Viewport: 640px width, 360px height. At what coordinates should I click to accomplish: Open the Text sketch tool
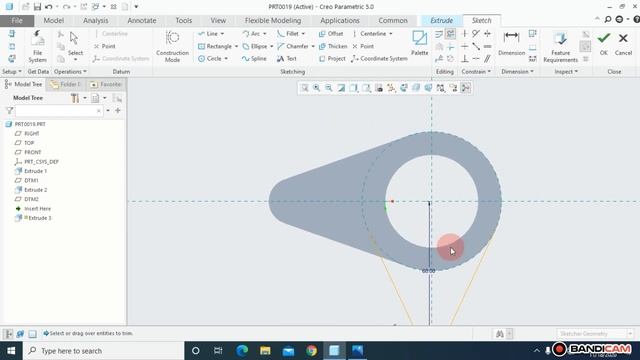[287, 59]
